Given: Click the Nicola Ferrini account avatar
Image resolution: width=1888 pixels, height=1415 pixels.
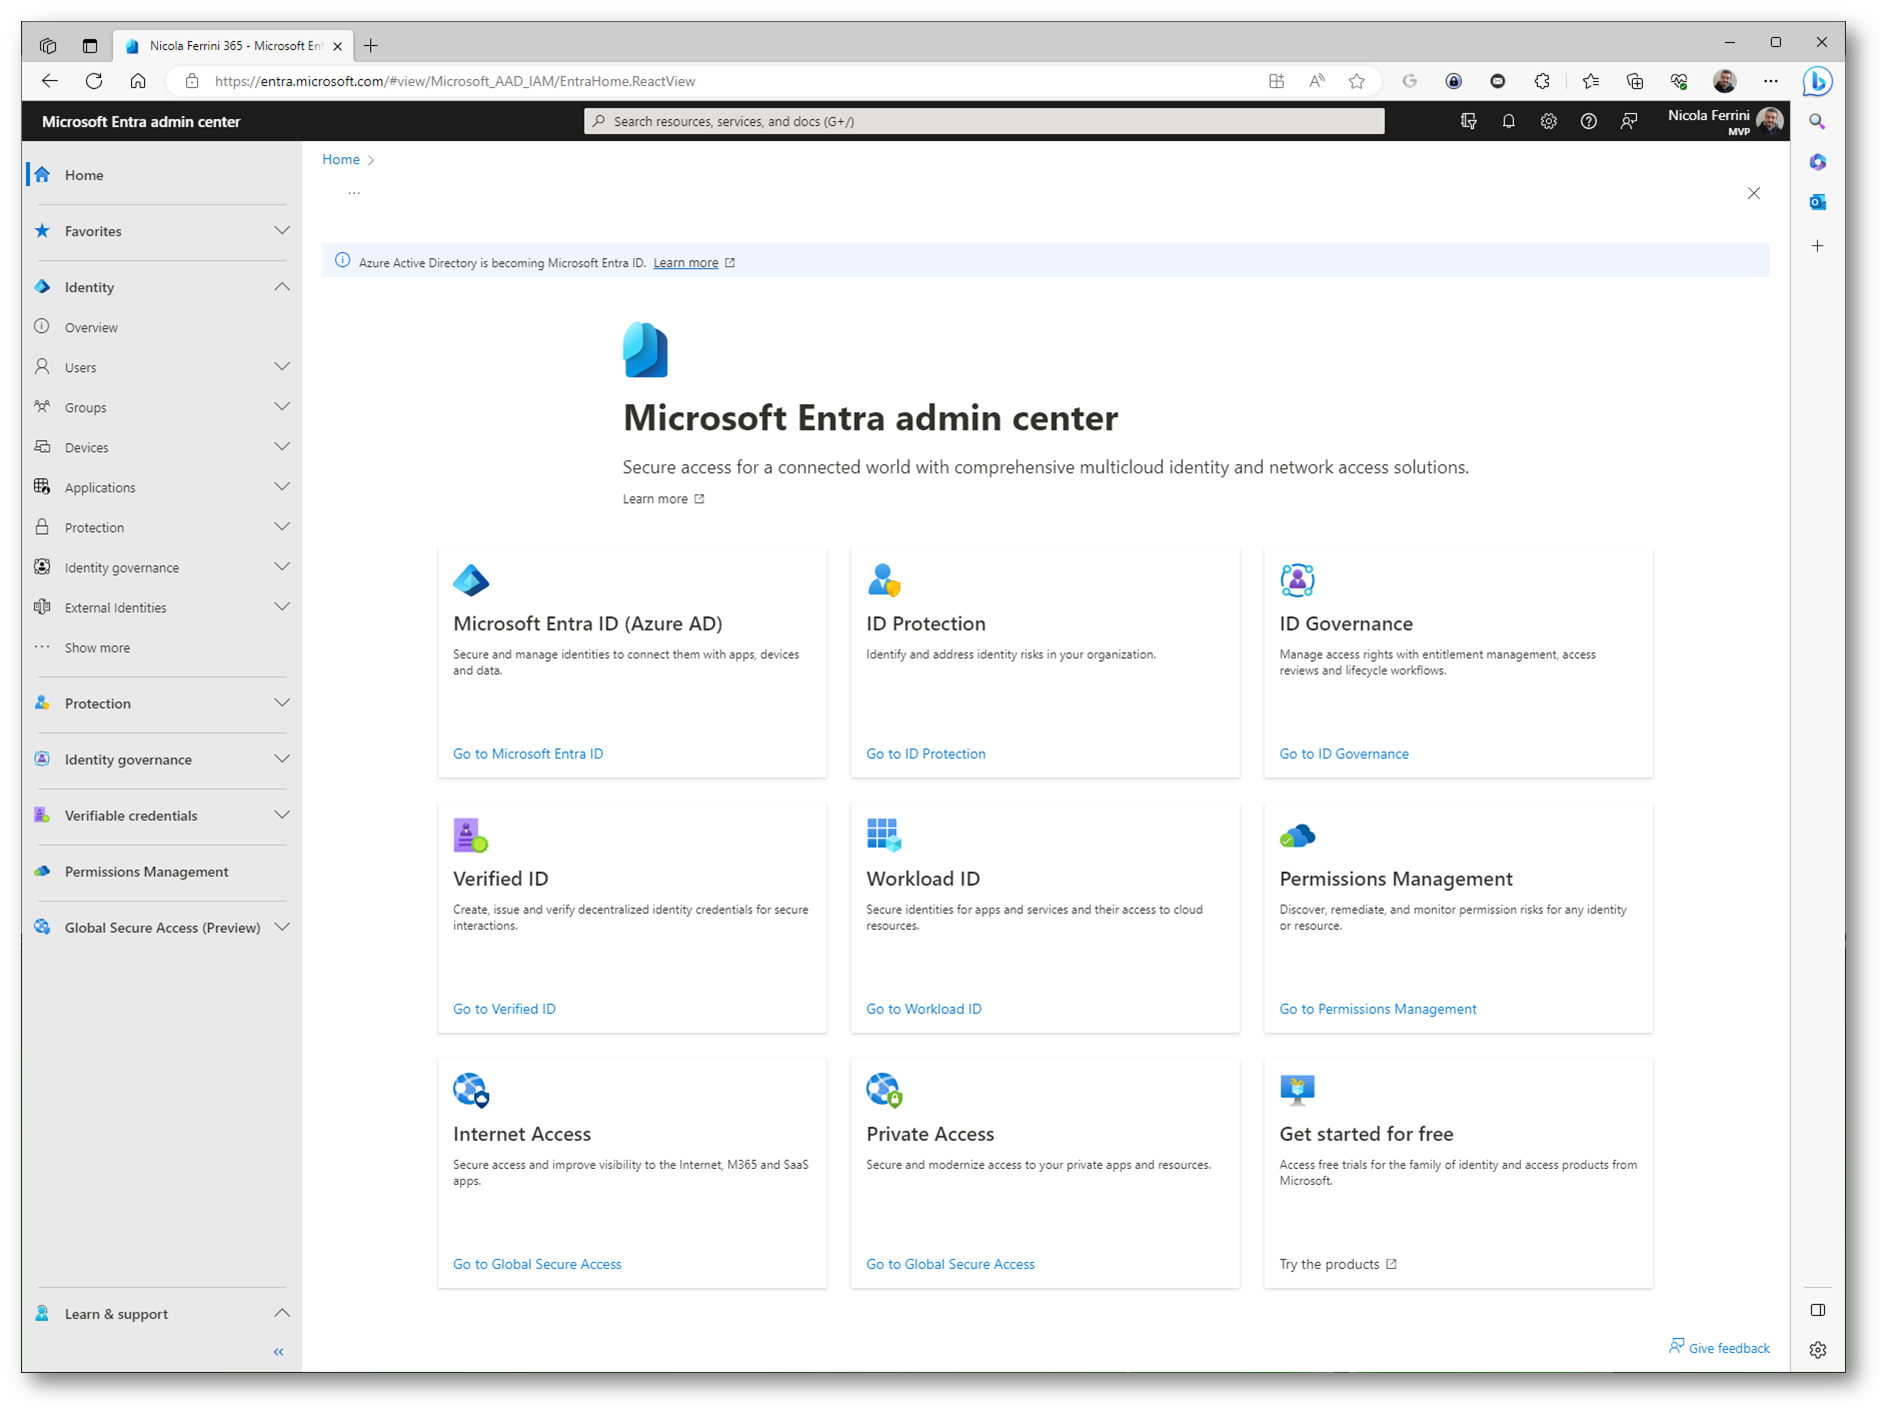Looking at the screenshot, I should [x=1770, y=121].
